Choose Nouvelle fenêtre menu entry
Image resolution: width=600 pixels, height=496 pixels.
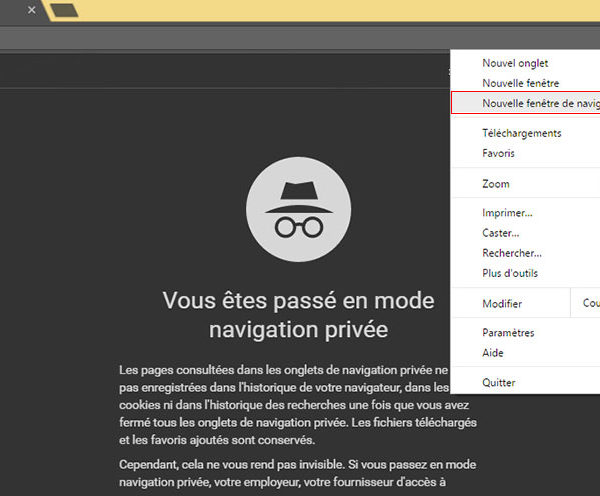click(x=520, y=83)
